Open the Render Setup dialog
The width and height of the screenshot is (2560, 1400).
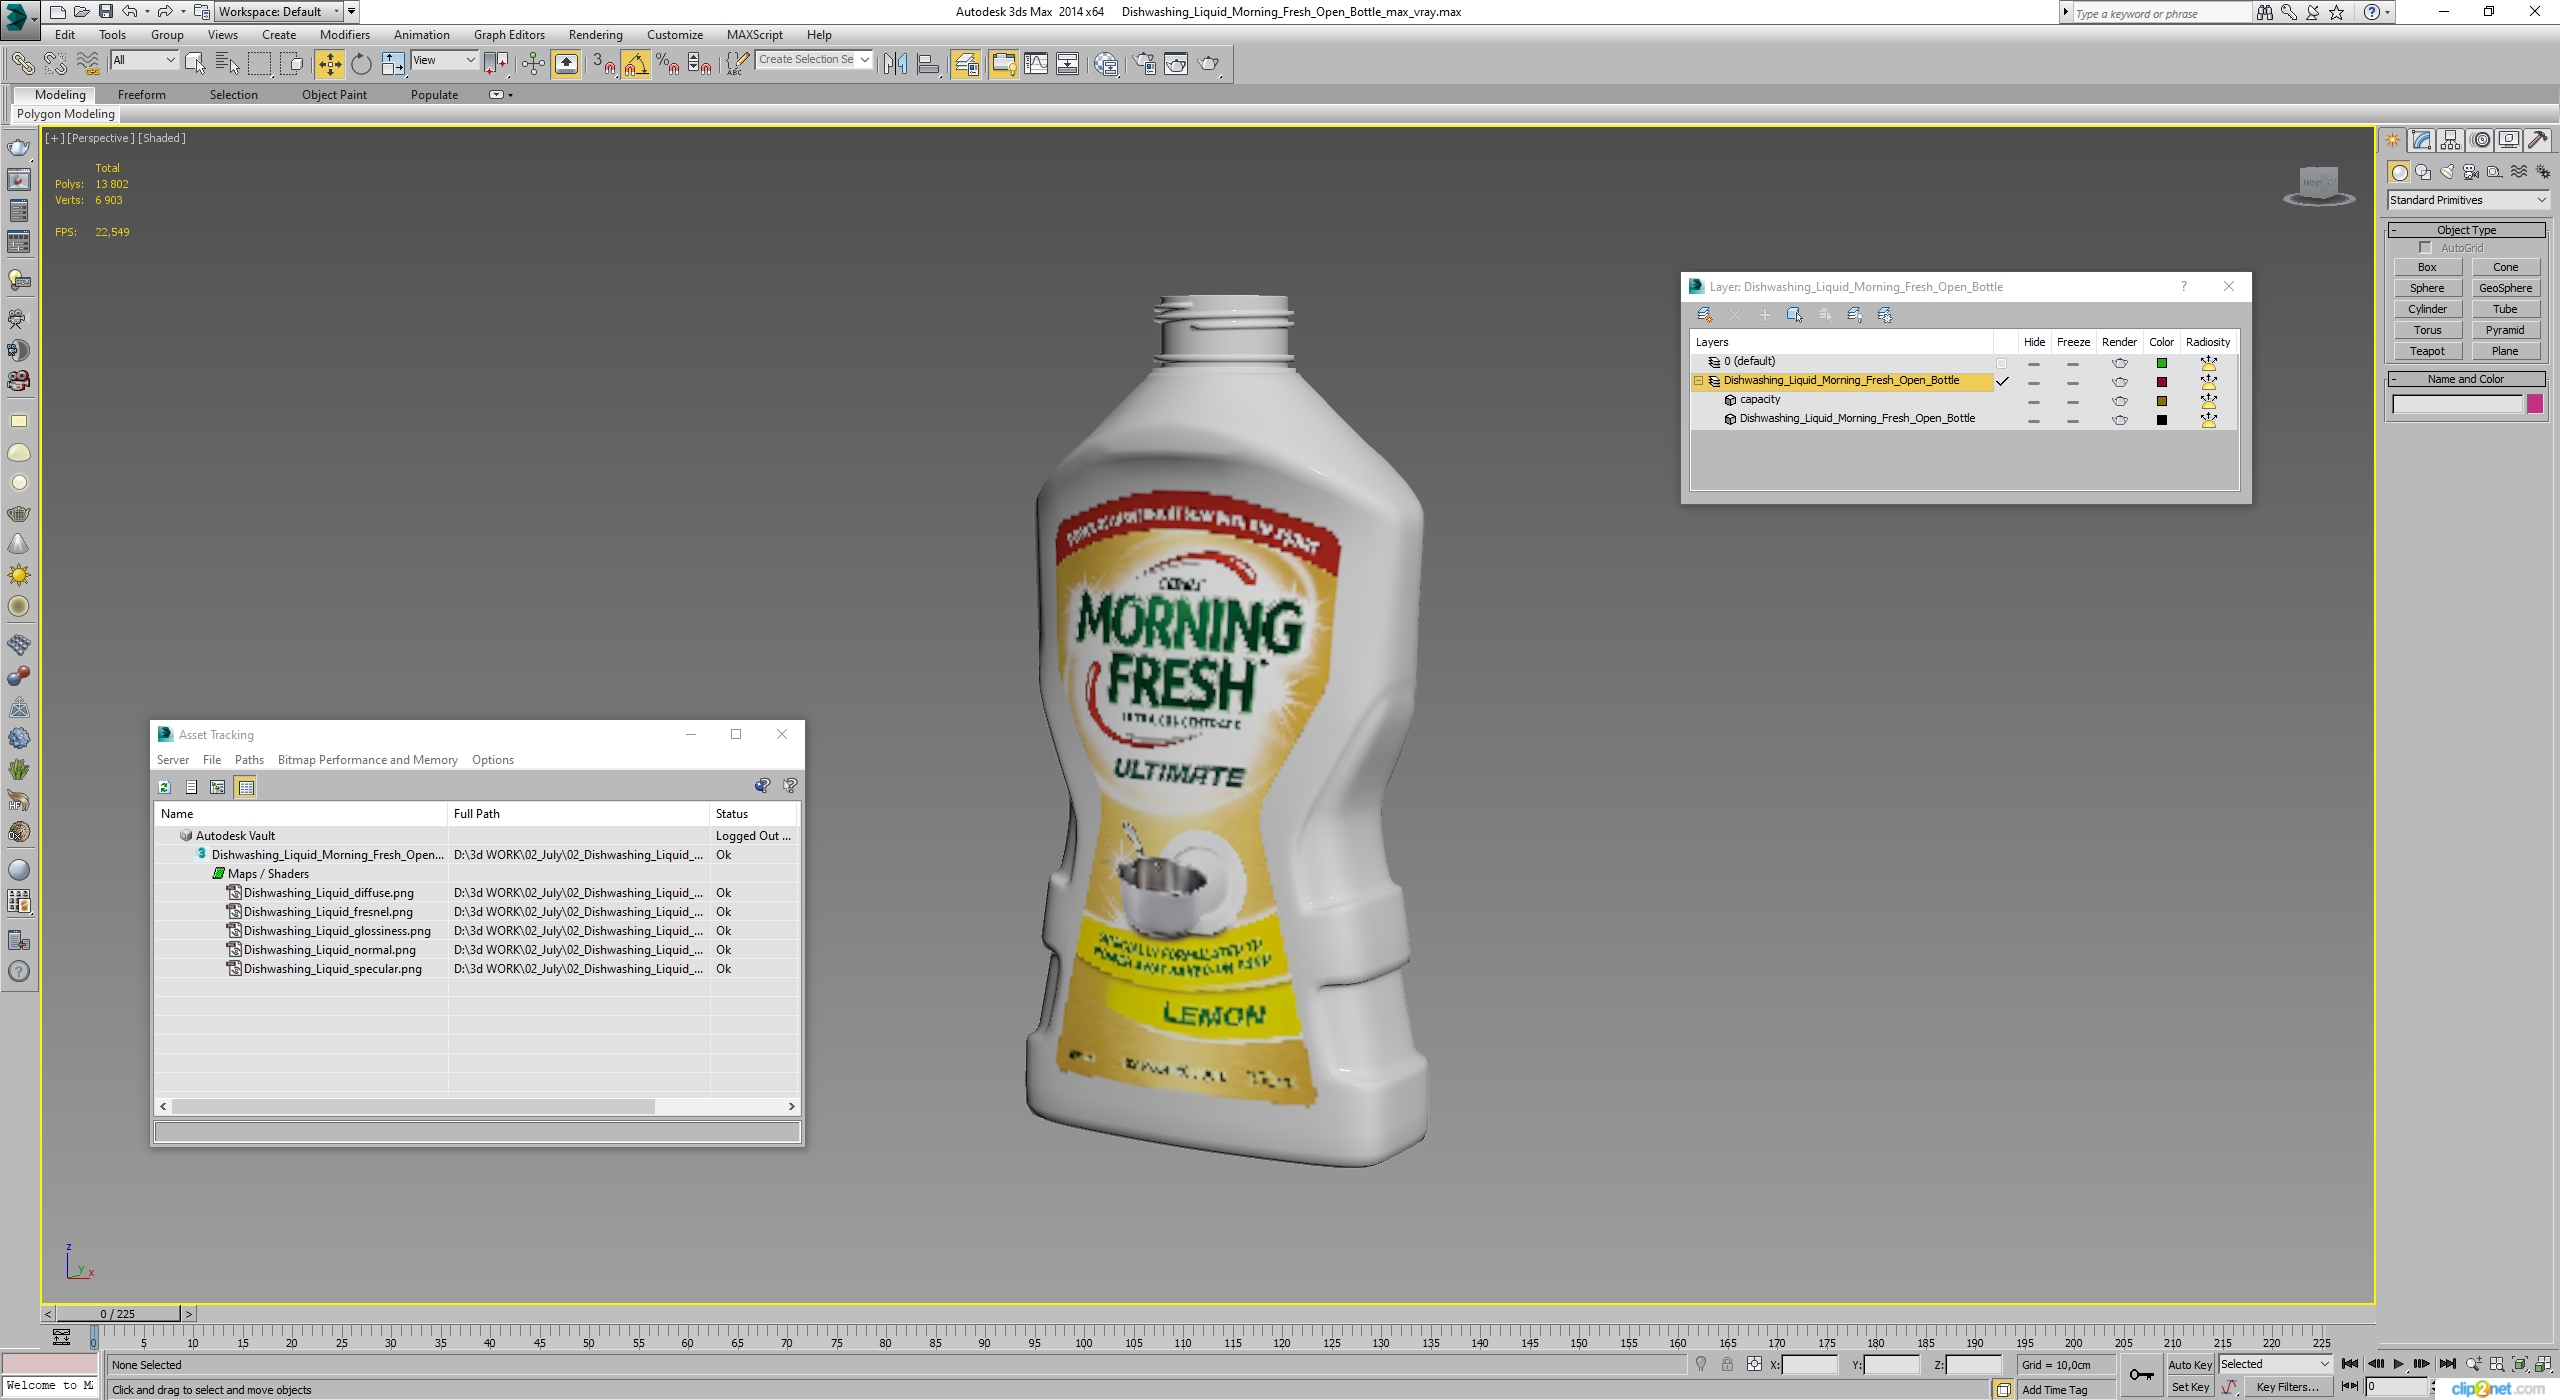click(1145, 64)
